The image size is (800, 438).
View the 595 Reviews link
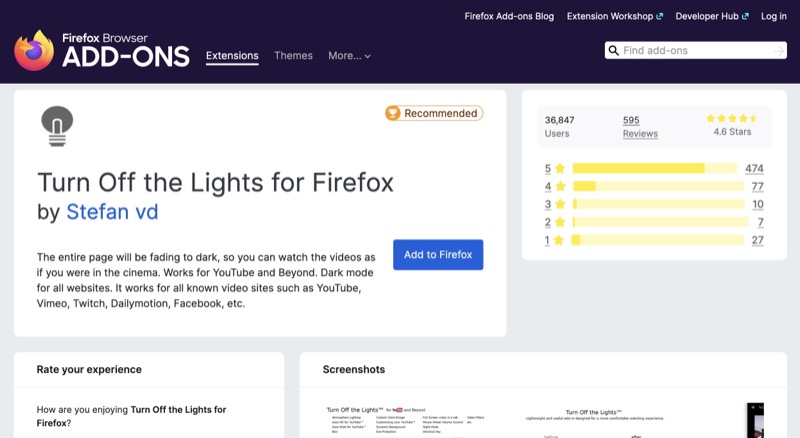tap(640, 127)
